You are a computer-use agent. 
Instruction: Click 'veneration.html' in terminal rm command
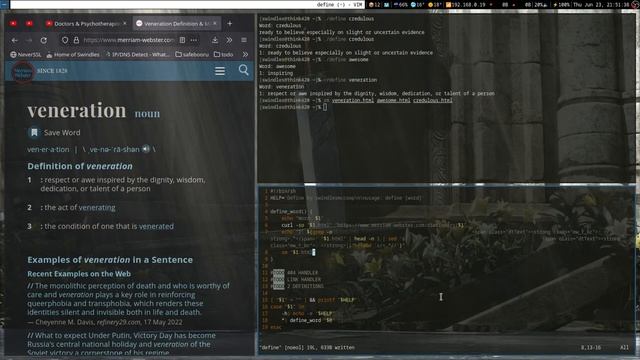point(353,100)
